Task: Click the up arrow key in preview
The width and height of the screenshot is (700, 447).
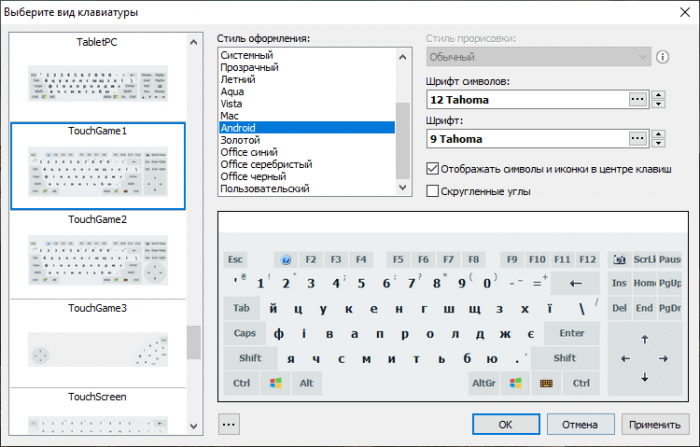Action: (645, 339)
